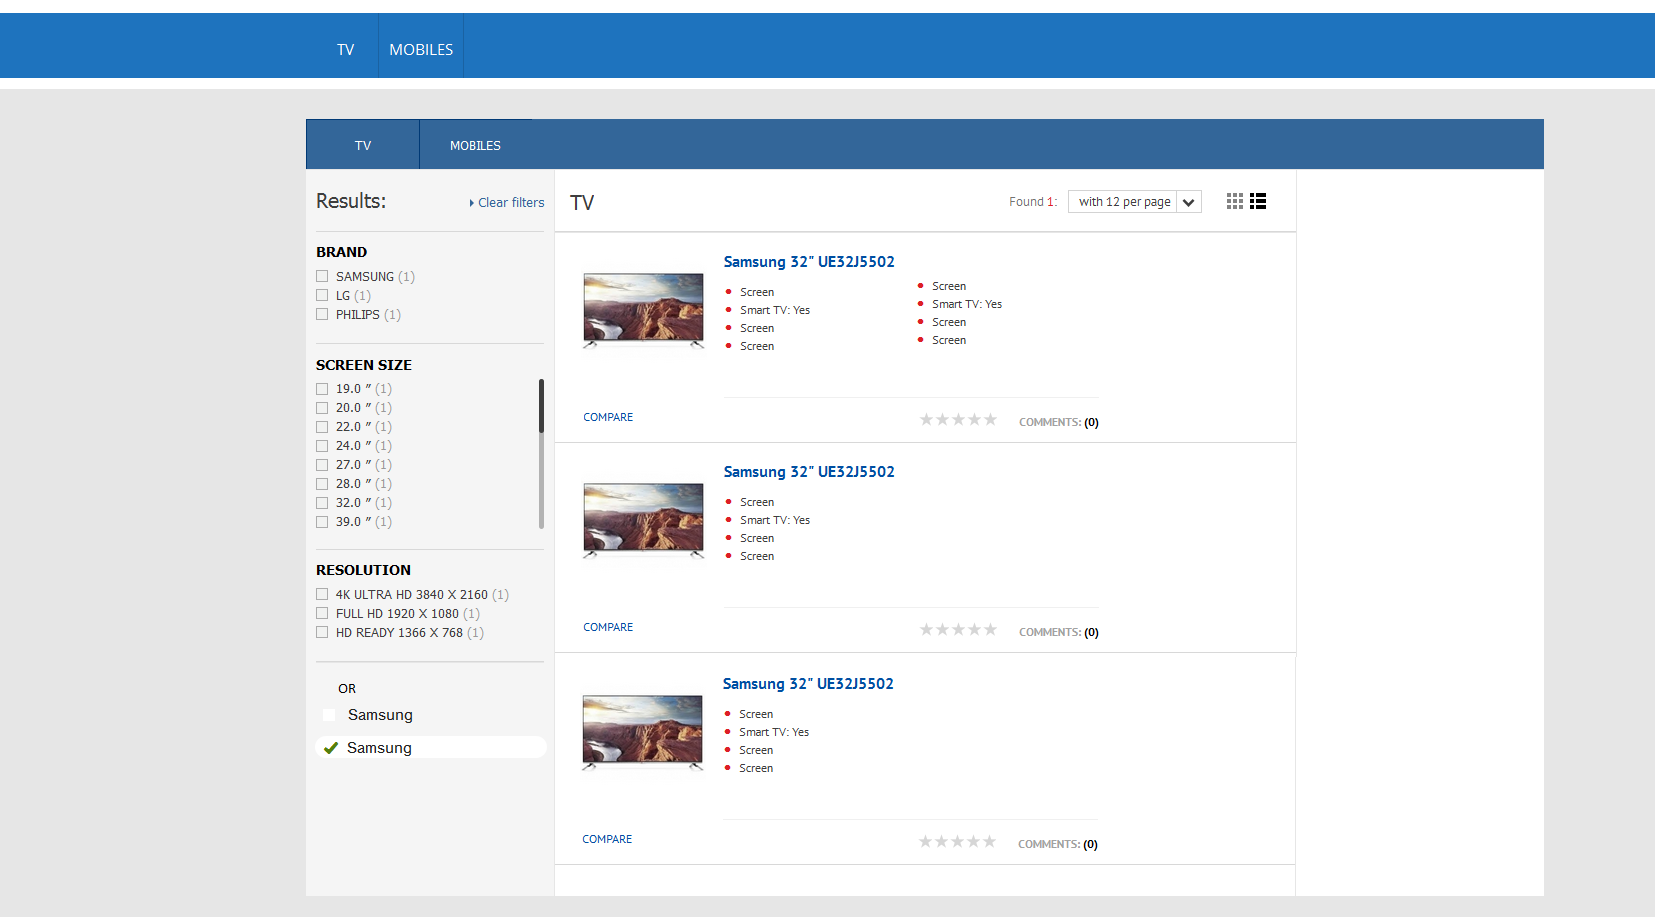The height and width of the screenshot is (920, 1655).
Task: Open the 'with 12 per page' dropdown
Action: (1134, 202)
